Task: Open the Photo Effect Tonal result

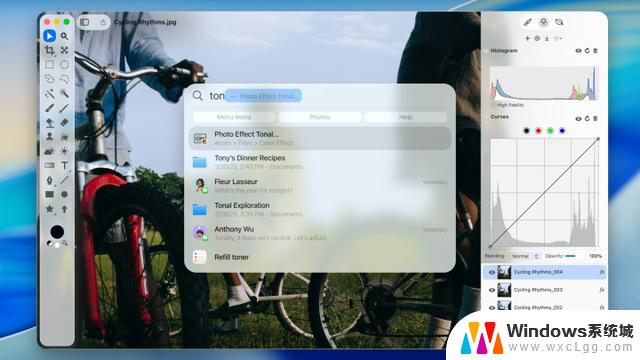Action: pyautogui.click(x=320, y=138)
